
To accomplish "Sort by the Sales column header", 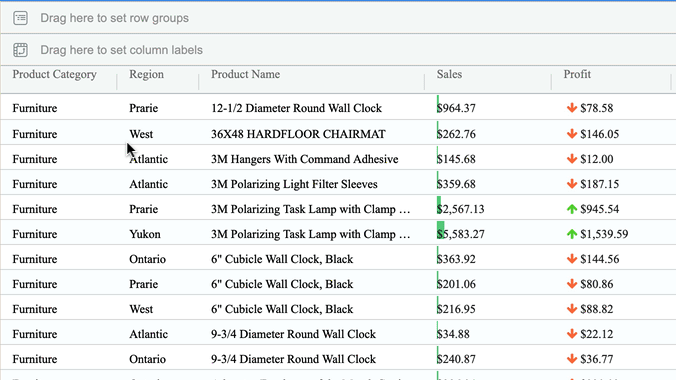I will click(x=449, y=75).
